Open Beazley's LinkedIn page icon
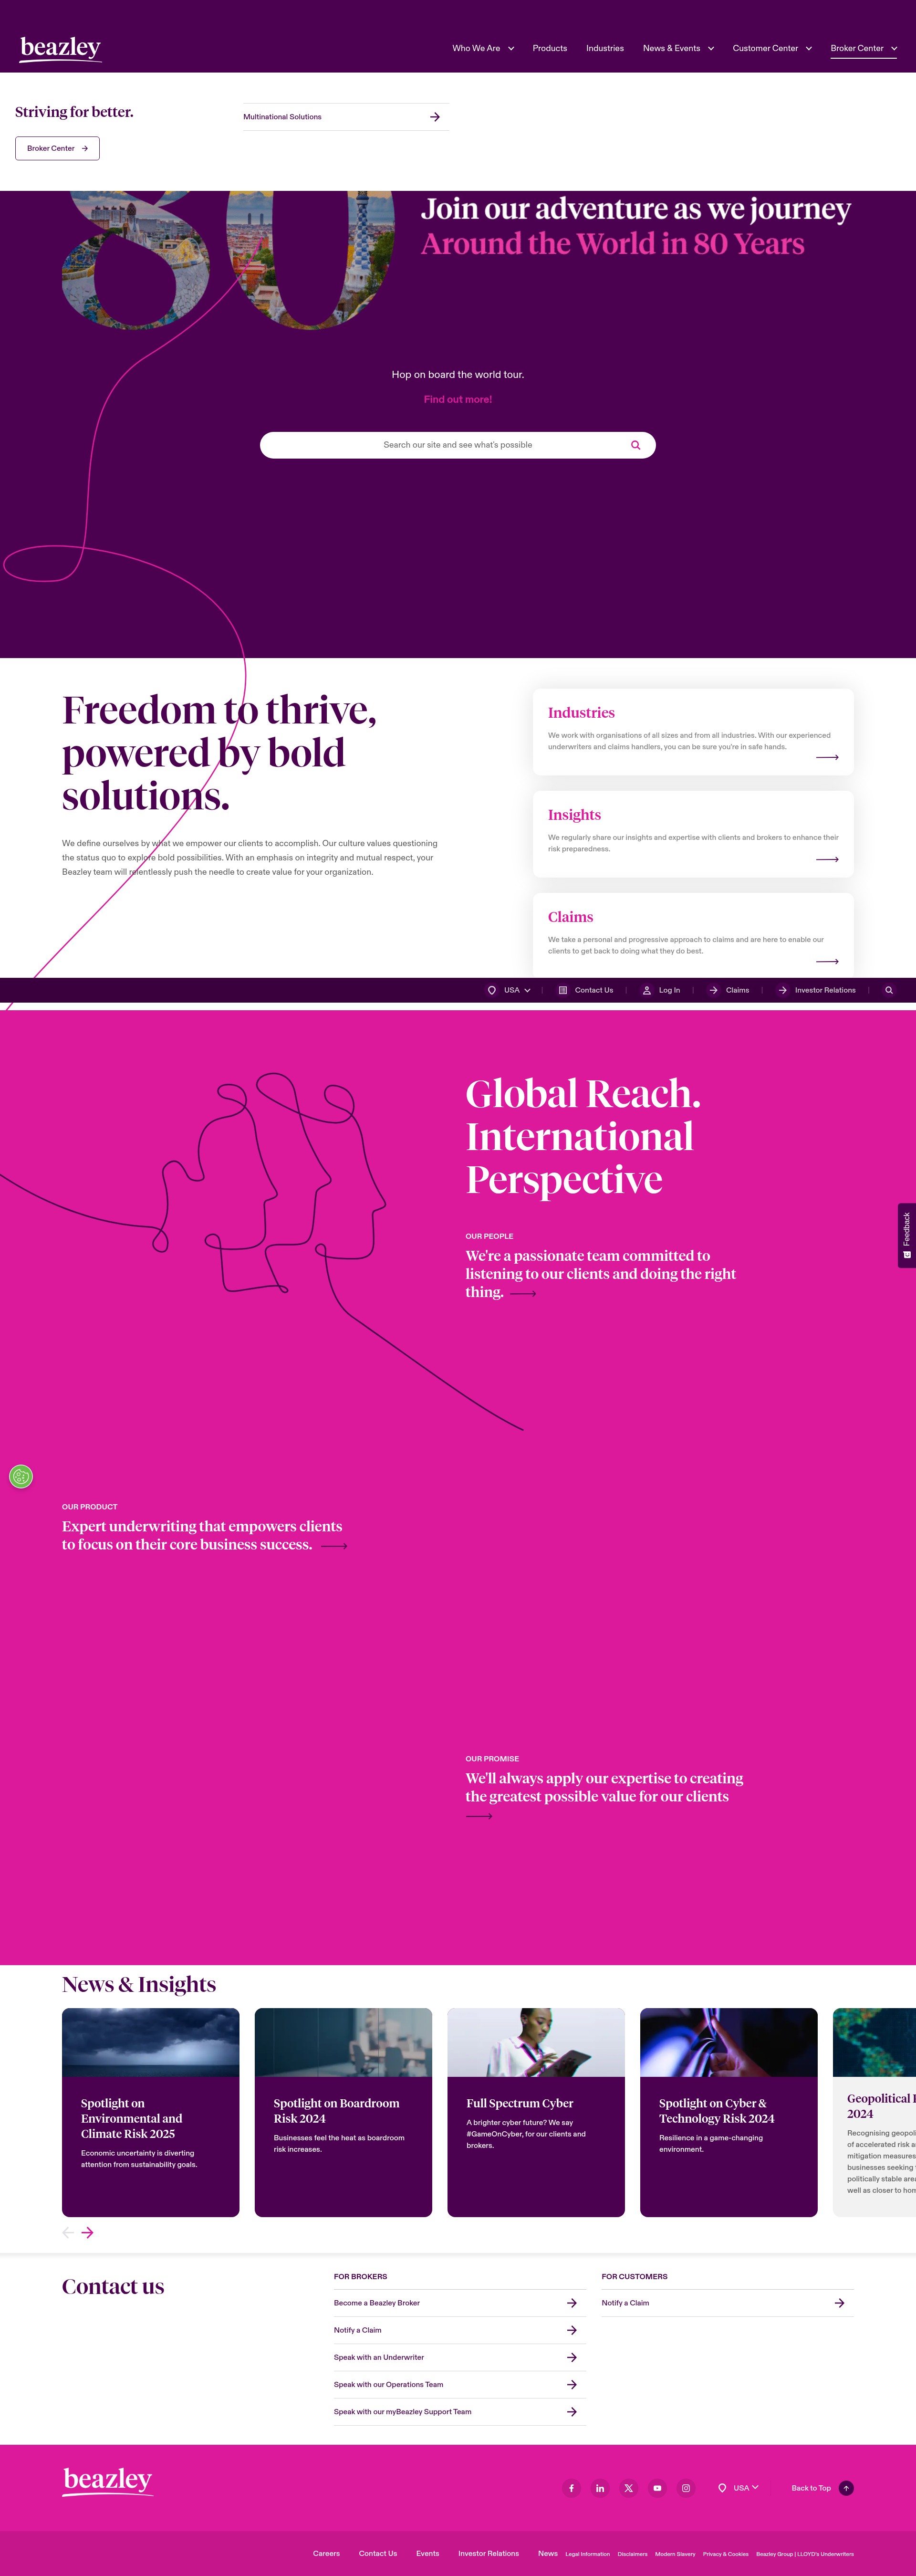Viewport: 916px width, 2576px height. click(600, 2488)
